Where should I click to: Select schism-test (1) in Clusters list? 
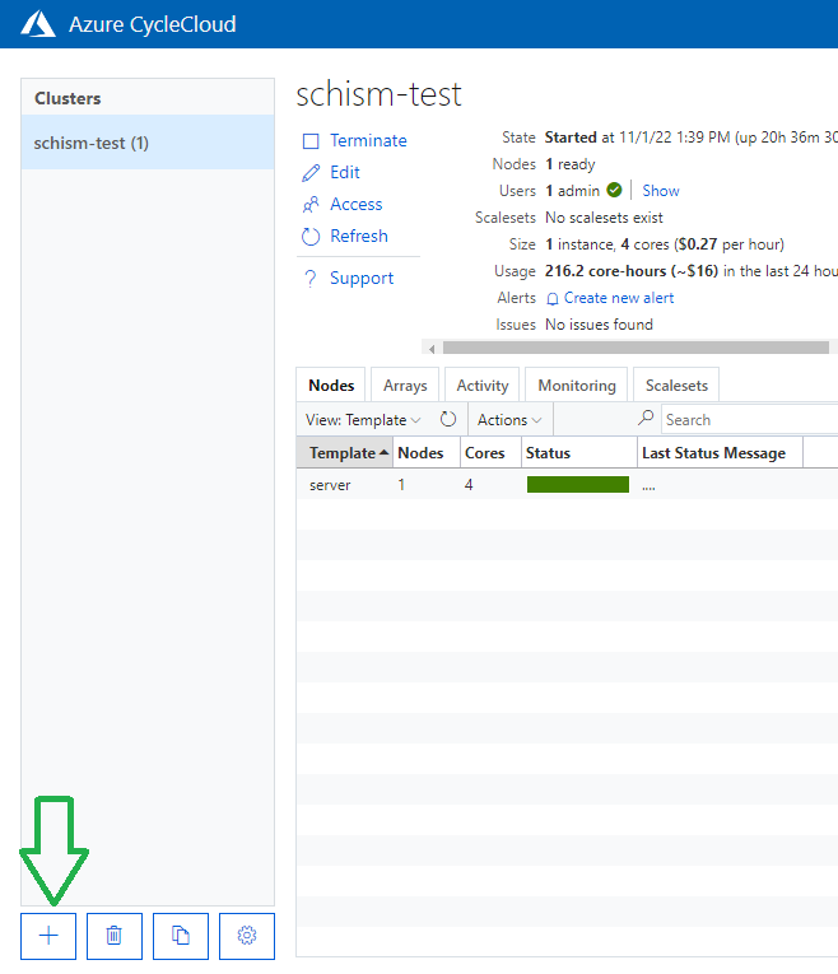pos(148,143)
